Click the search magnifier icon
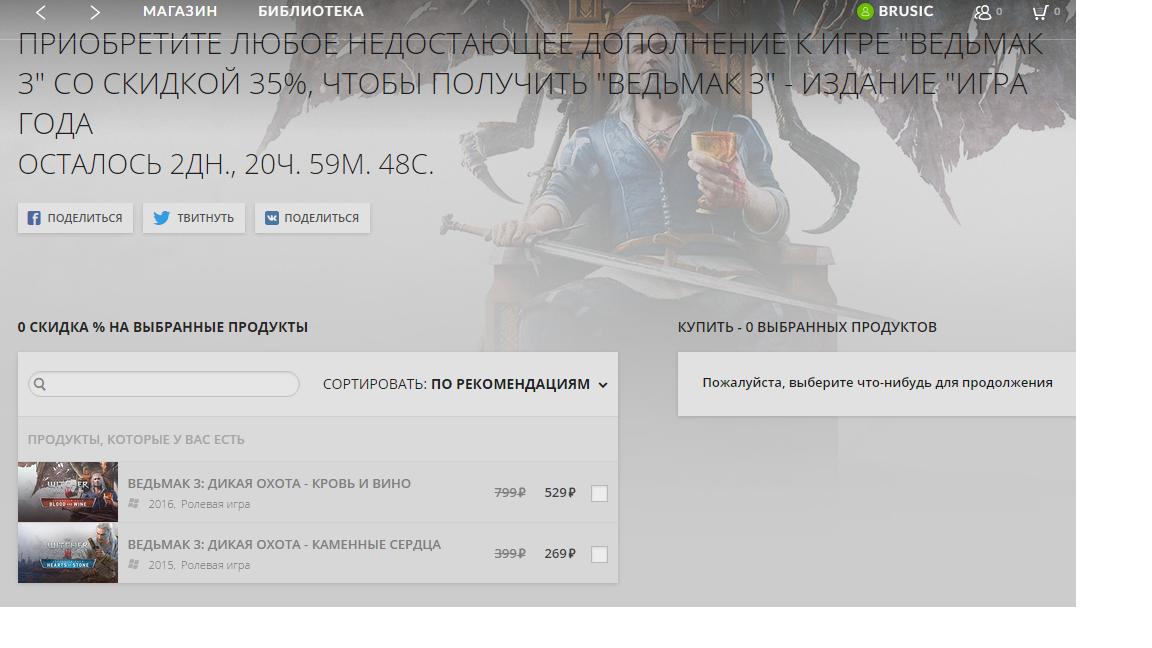The width and height of the screenshot is (1152, 648). [40, 384]
